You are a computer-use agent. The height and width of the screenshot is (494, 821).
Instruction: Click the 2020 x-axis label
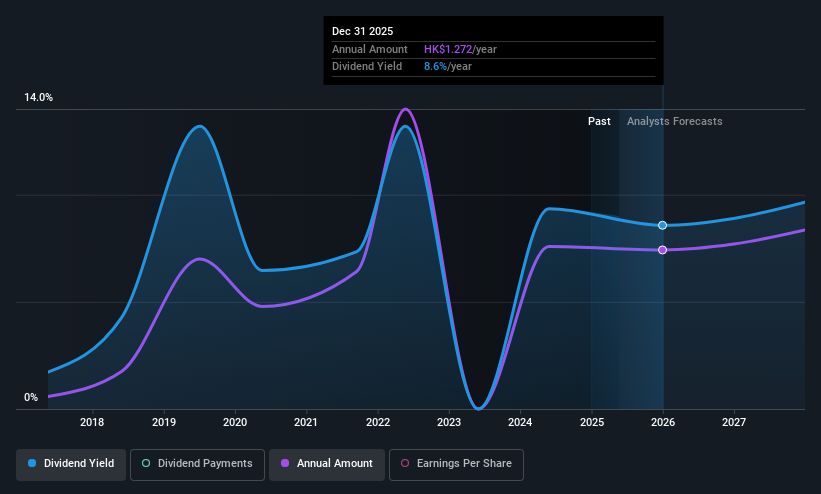(235, 422)
